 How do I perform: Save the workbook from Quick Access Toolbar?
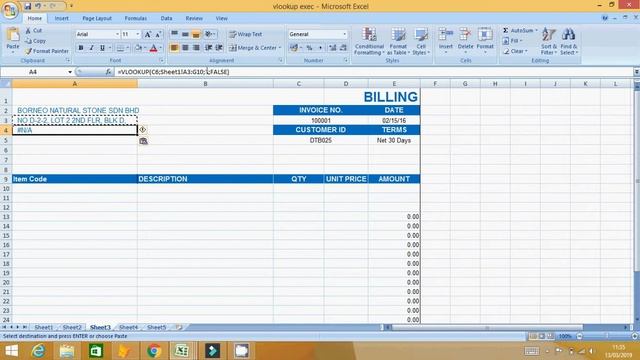pos(27,6)
